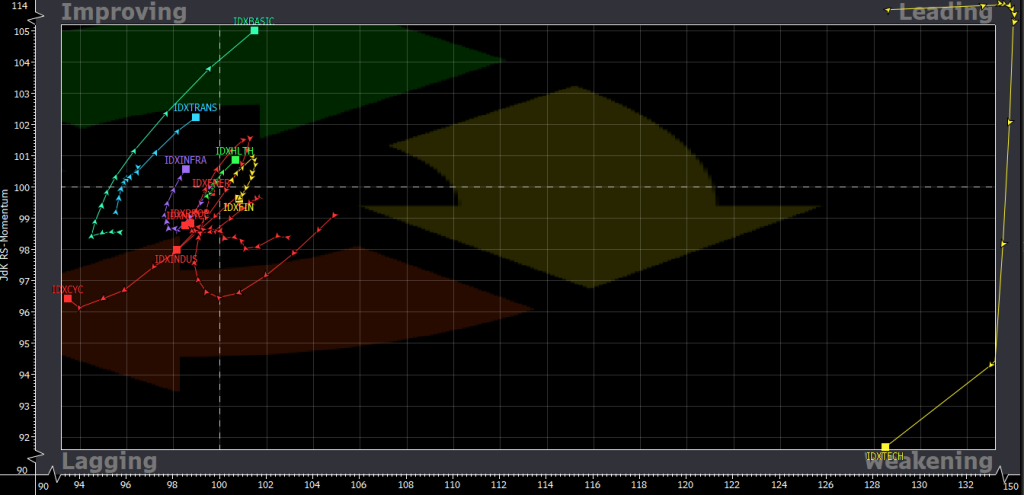Click the Lagging quadrant label
This screenshot has width=1024, height=495.
(x=109, y=462)
